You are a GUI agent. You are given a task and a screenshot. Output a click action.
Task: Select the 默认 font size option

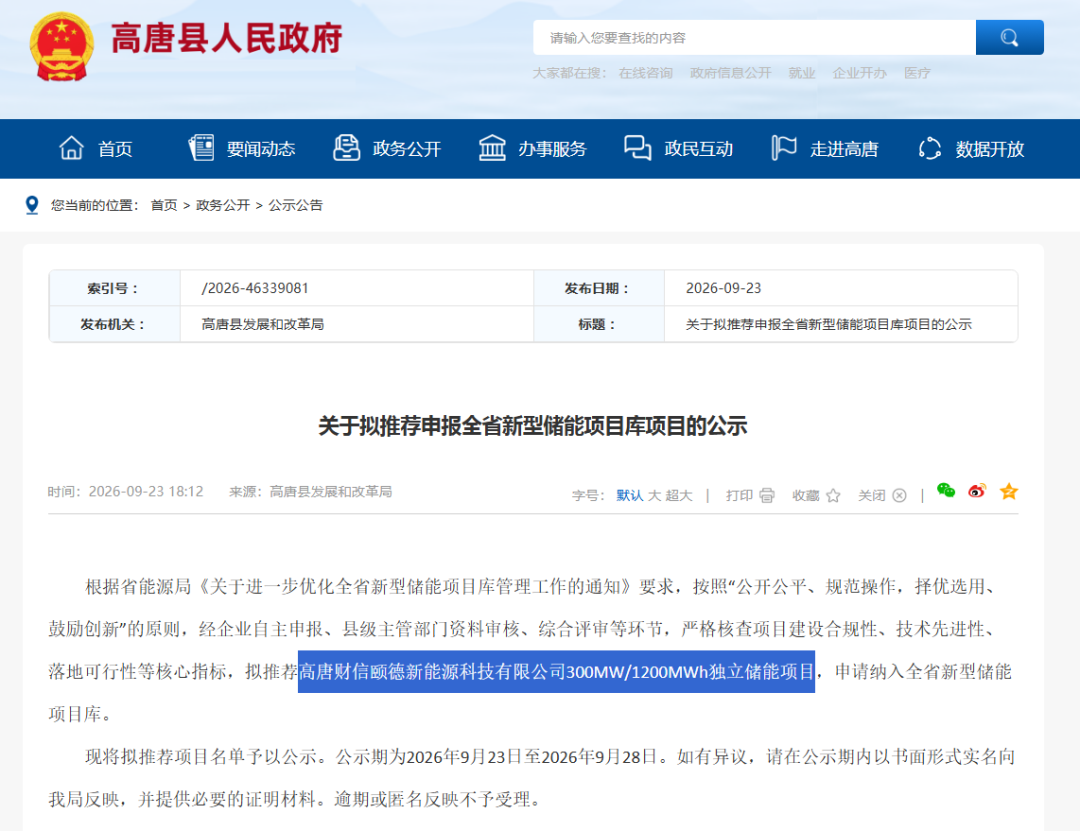630,495
